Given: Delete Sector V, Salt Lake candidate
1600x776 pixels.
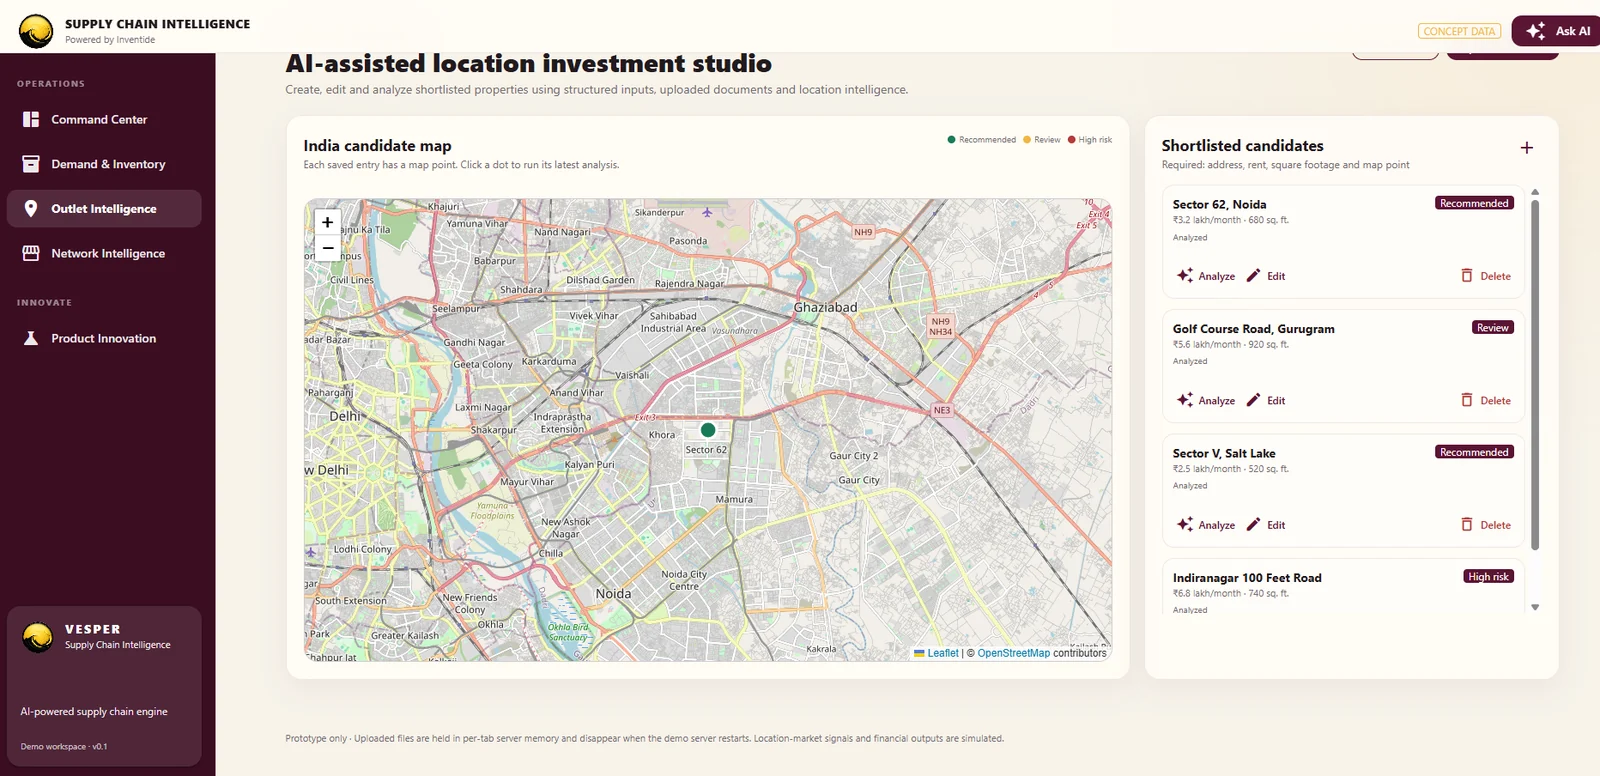Looking at the screenshot, I should (1486, 525).
